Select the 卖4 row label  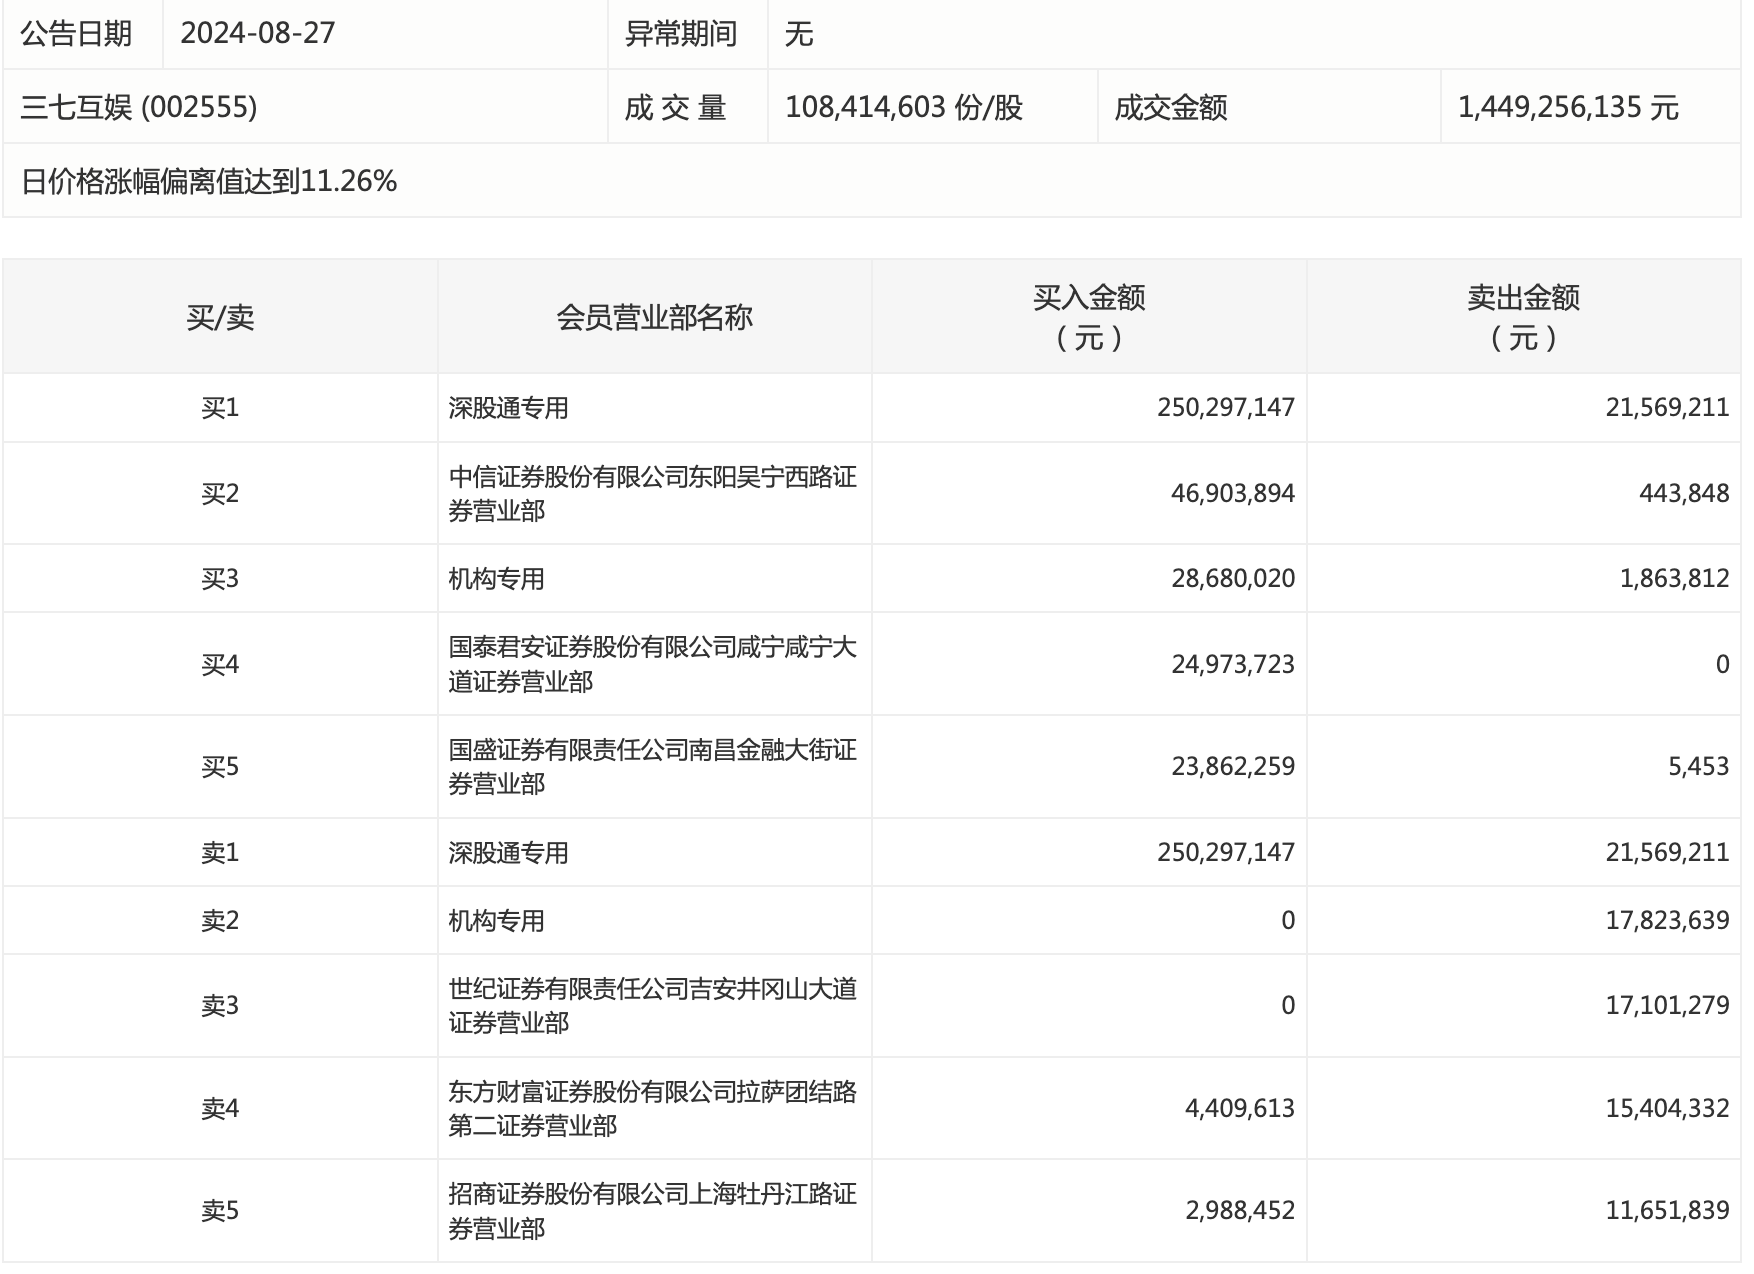point(220,1109)
